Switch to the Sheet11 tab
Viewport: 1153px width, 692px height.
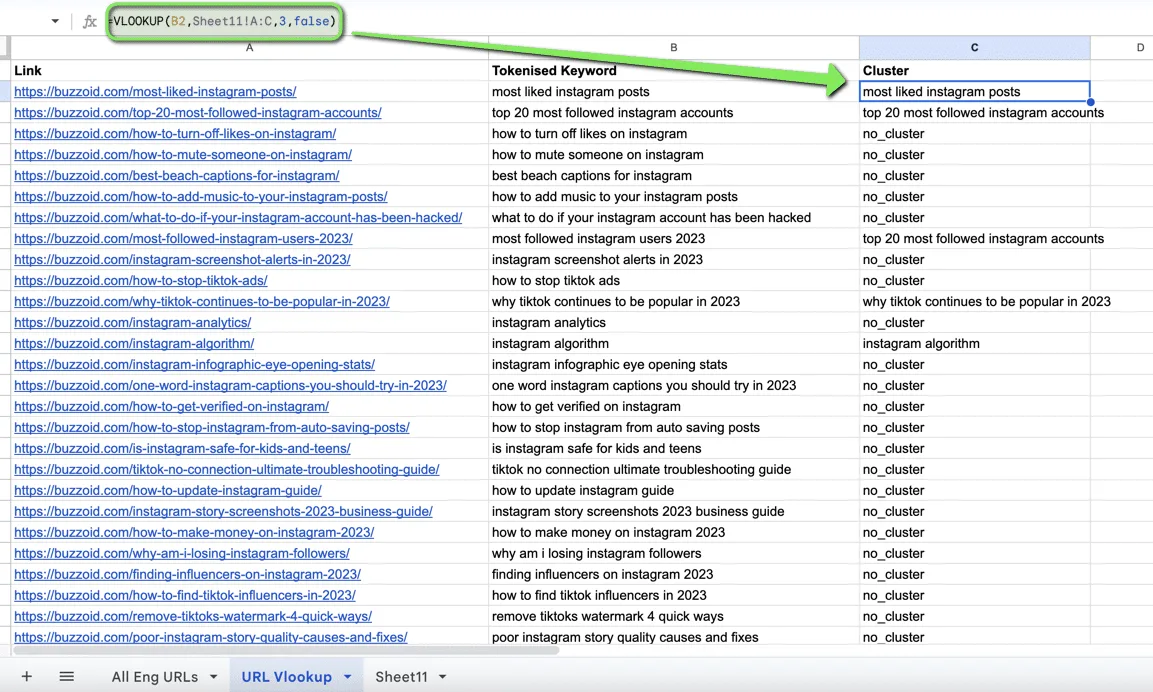[401, 677]
